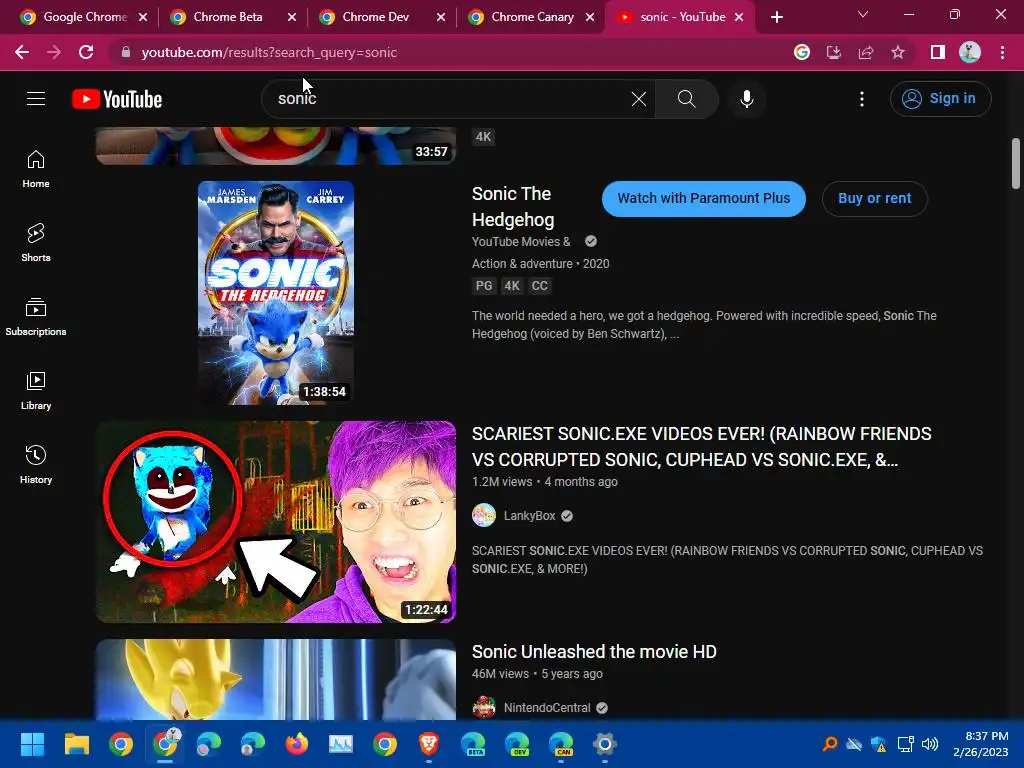Bookmark this page with the star
This screenshot has width=1024, height=768.
(x=898, y=52)
